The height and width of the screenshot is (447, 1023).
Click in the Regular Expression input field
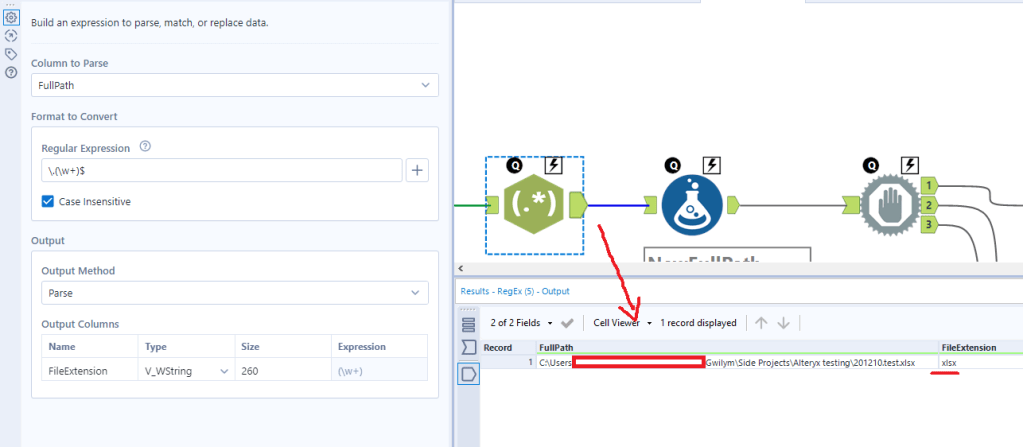point(221,170)
